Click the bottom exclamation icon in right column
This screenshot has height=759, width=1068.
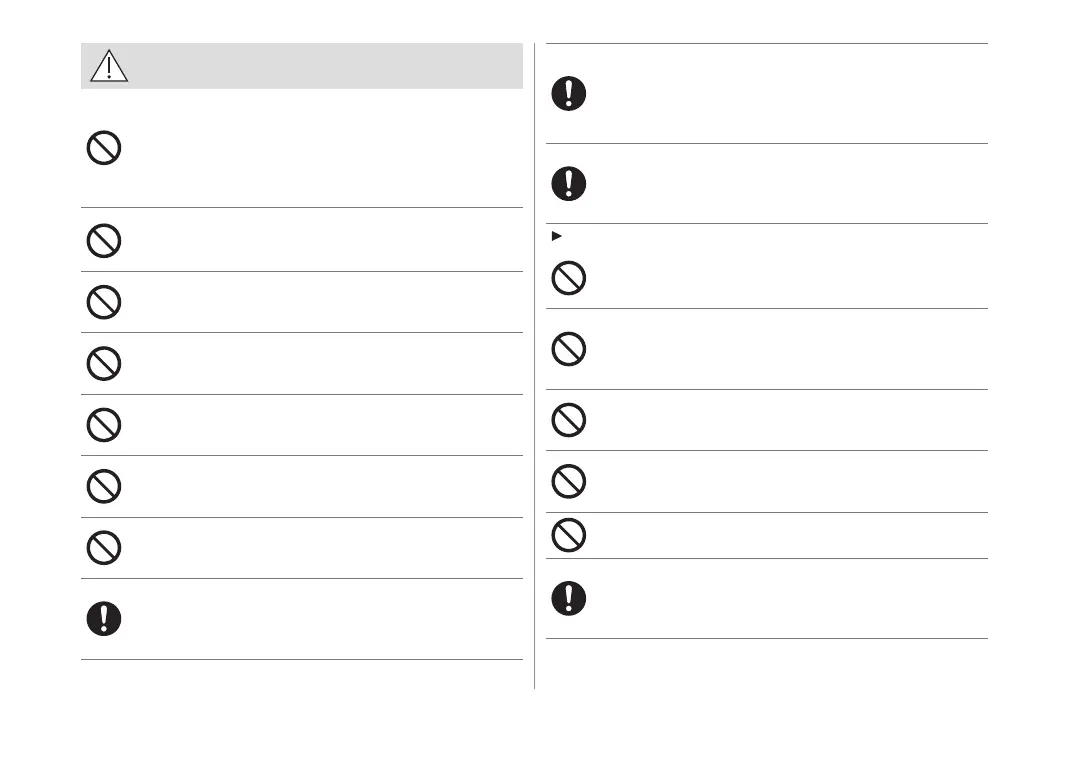click(x=569, y=598)
